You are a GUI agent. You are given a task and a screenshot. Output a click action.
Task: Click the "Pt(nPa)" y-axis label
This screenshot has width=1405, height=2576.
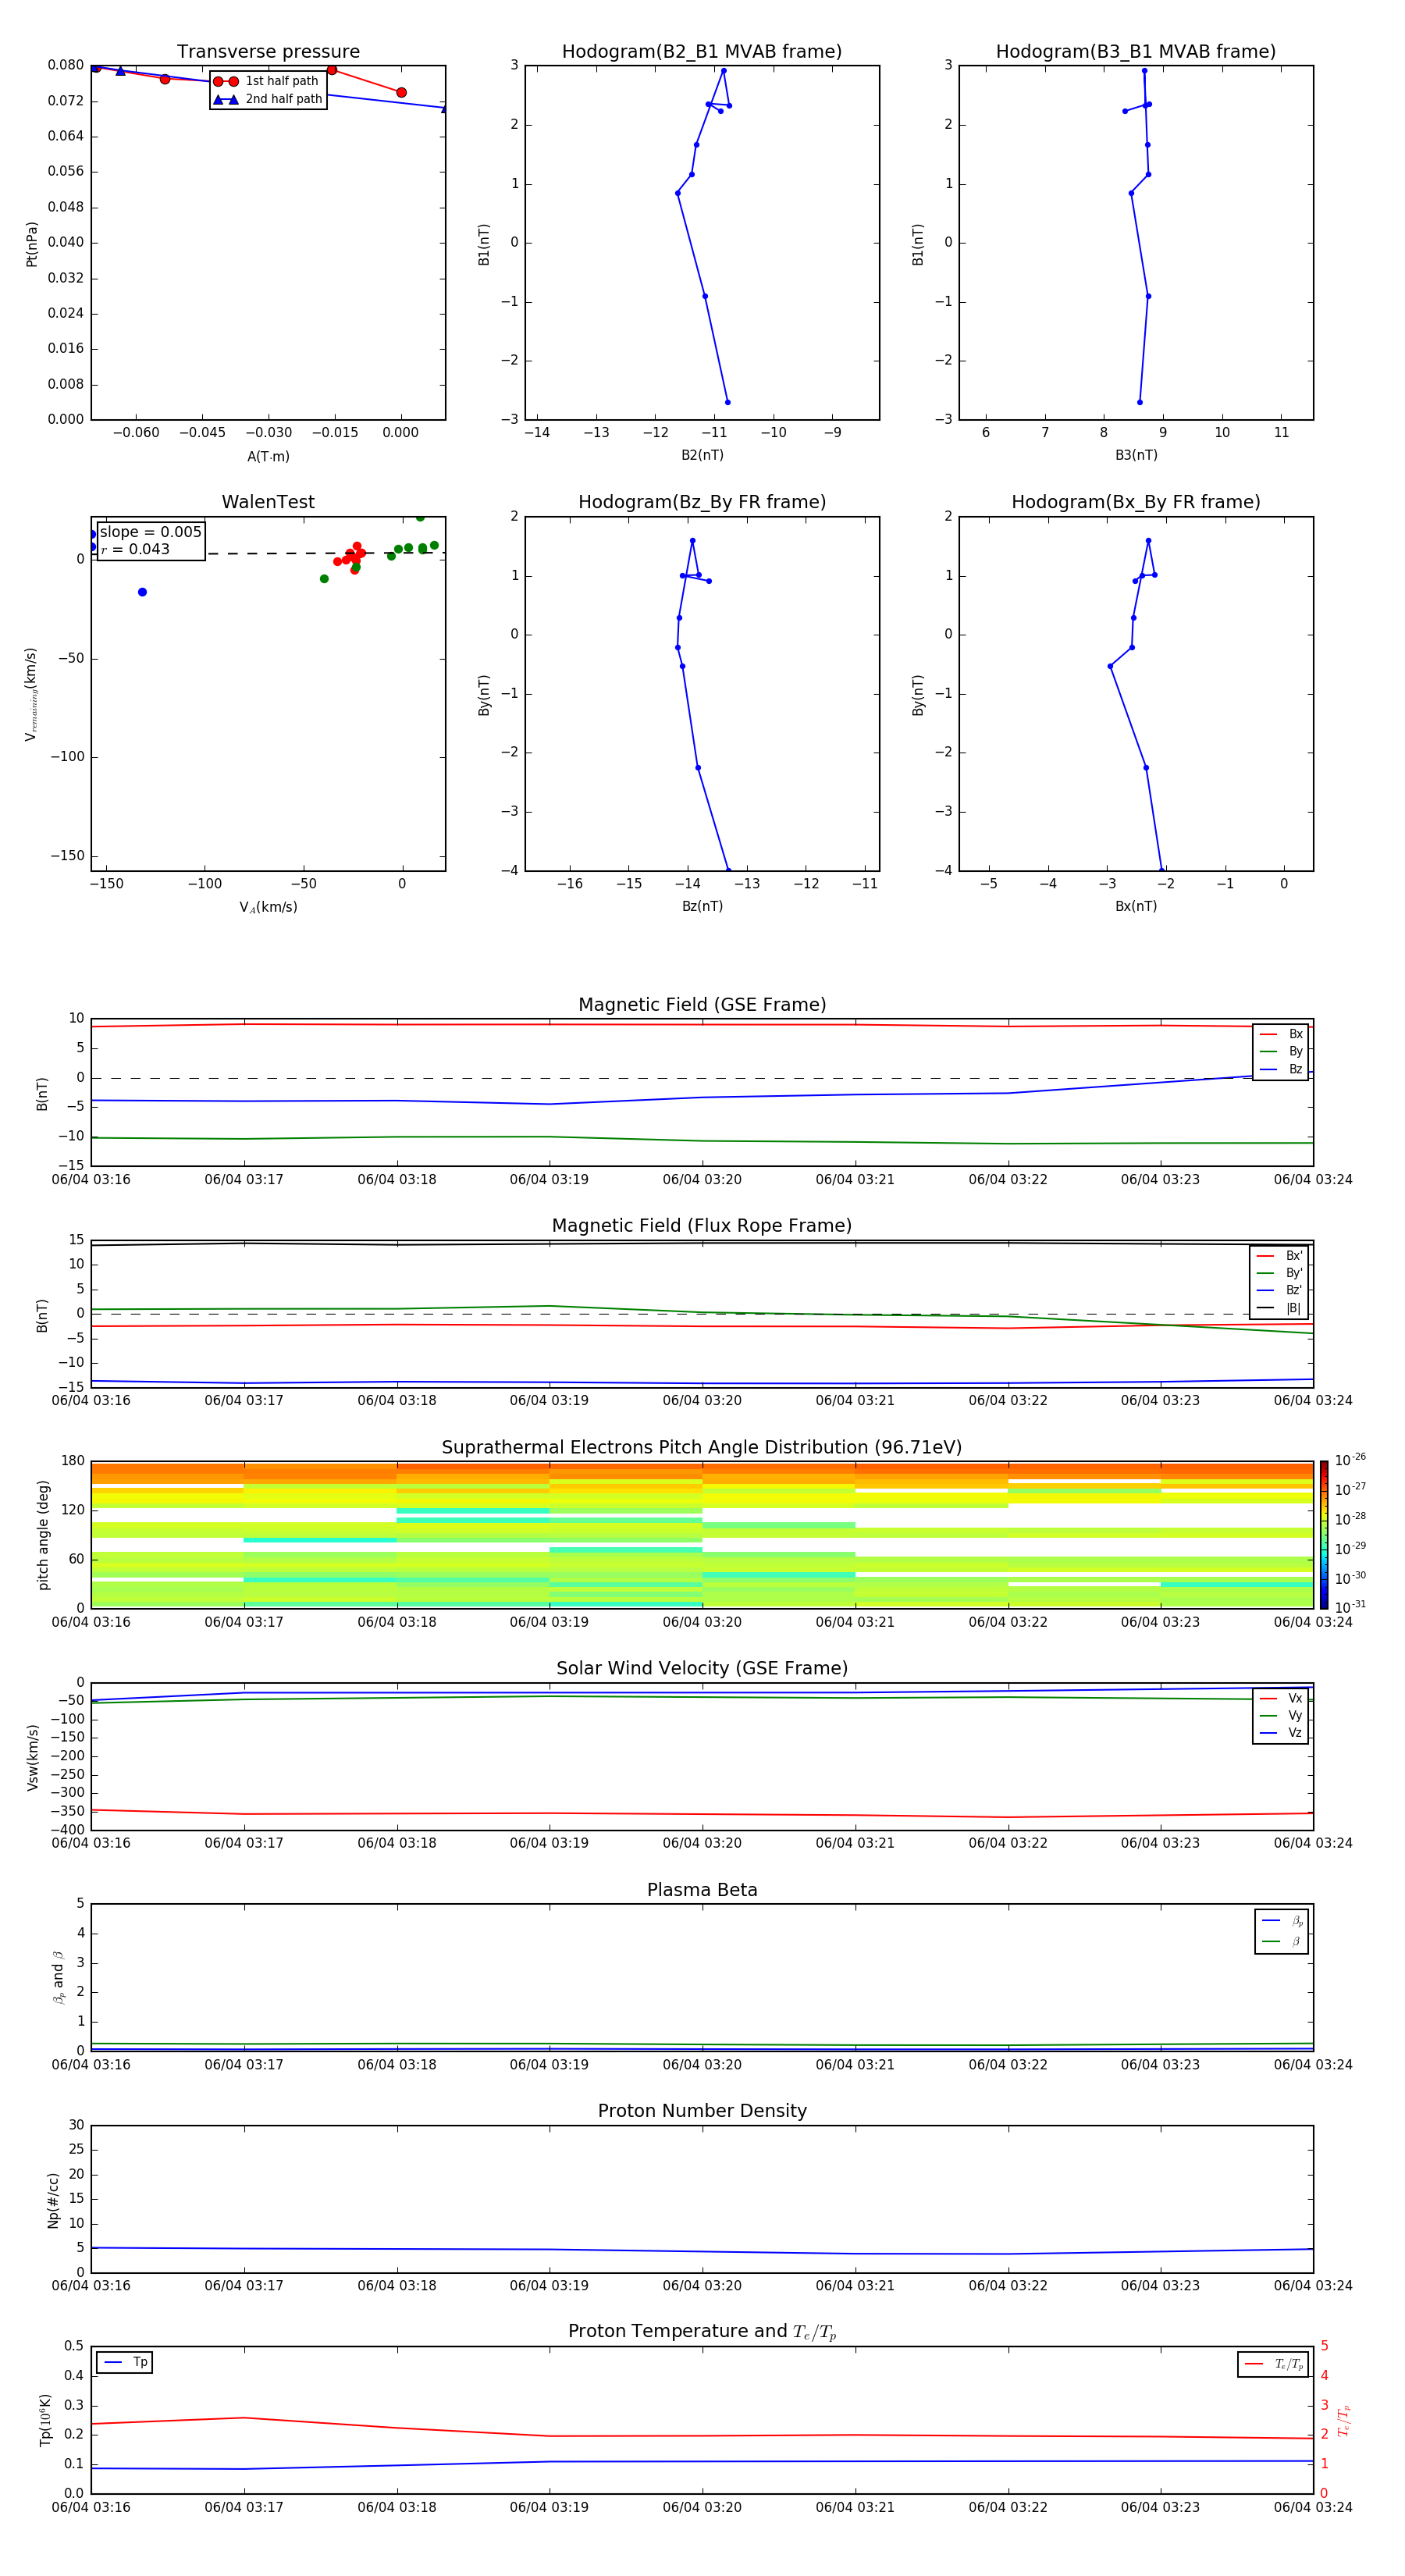tap(32, 244)
